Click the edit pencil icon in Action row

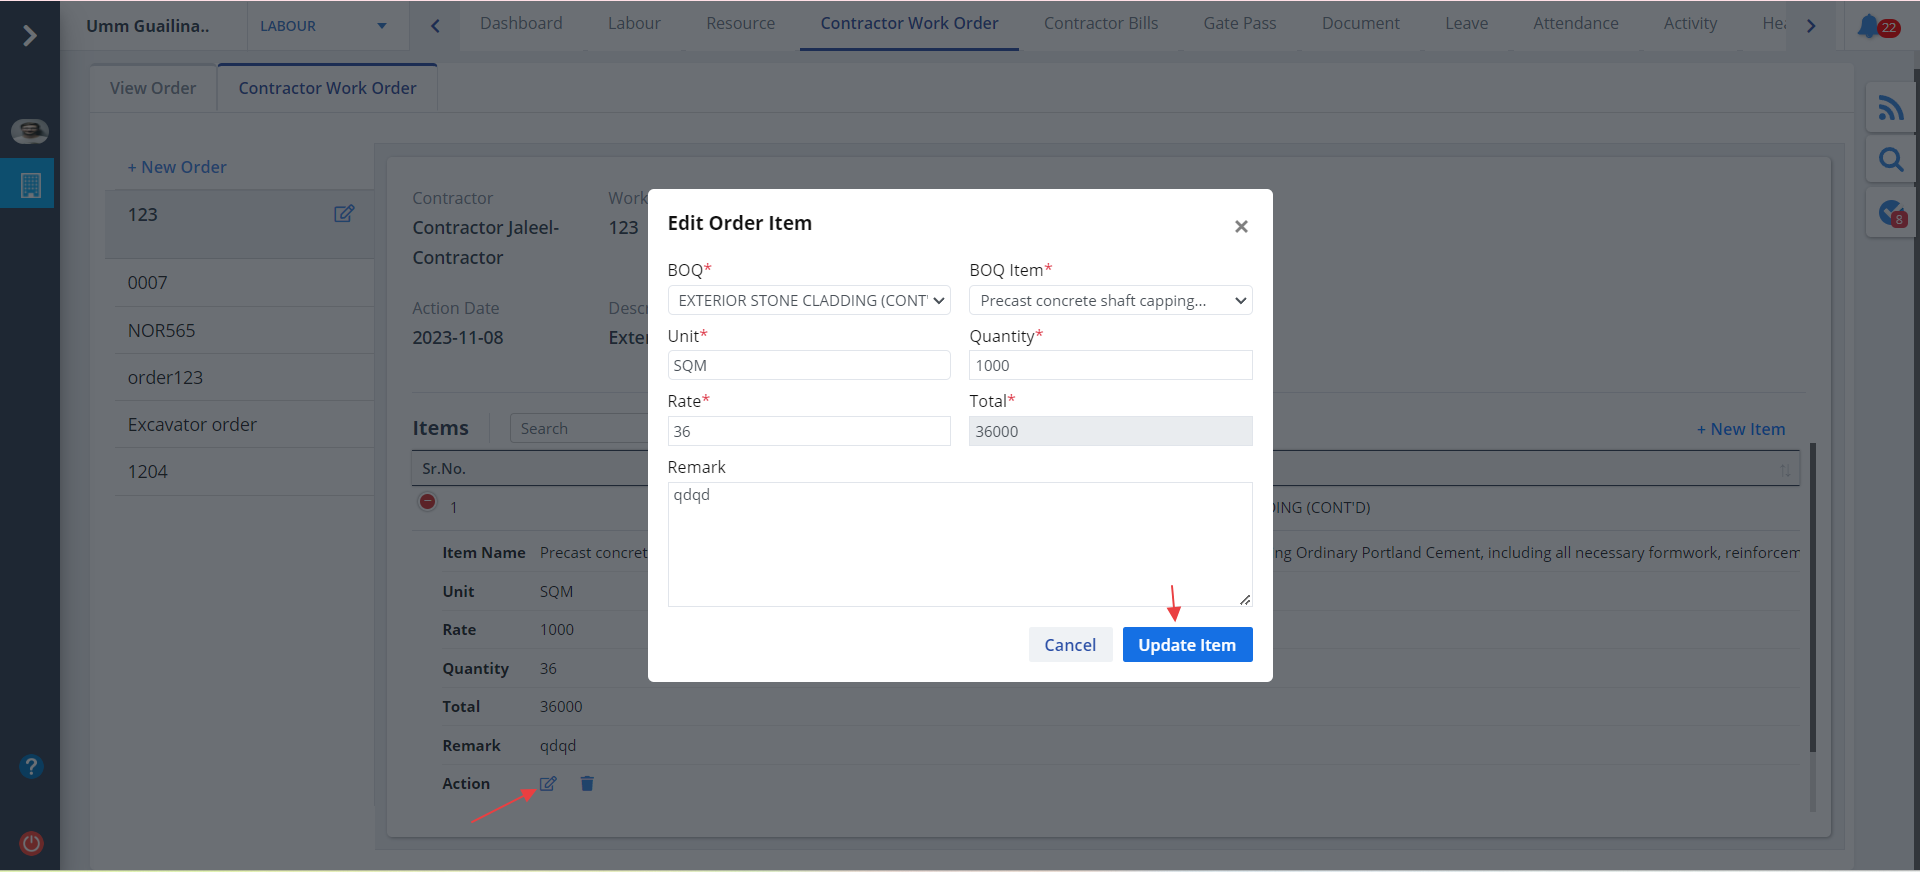tap(548, 784)
